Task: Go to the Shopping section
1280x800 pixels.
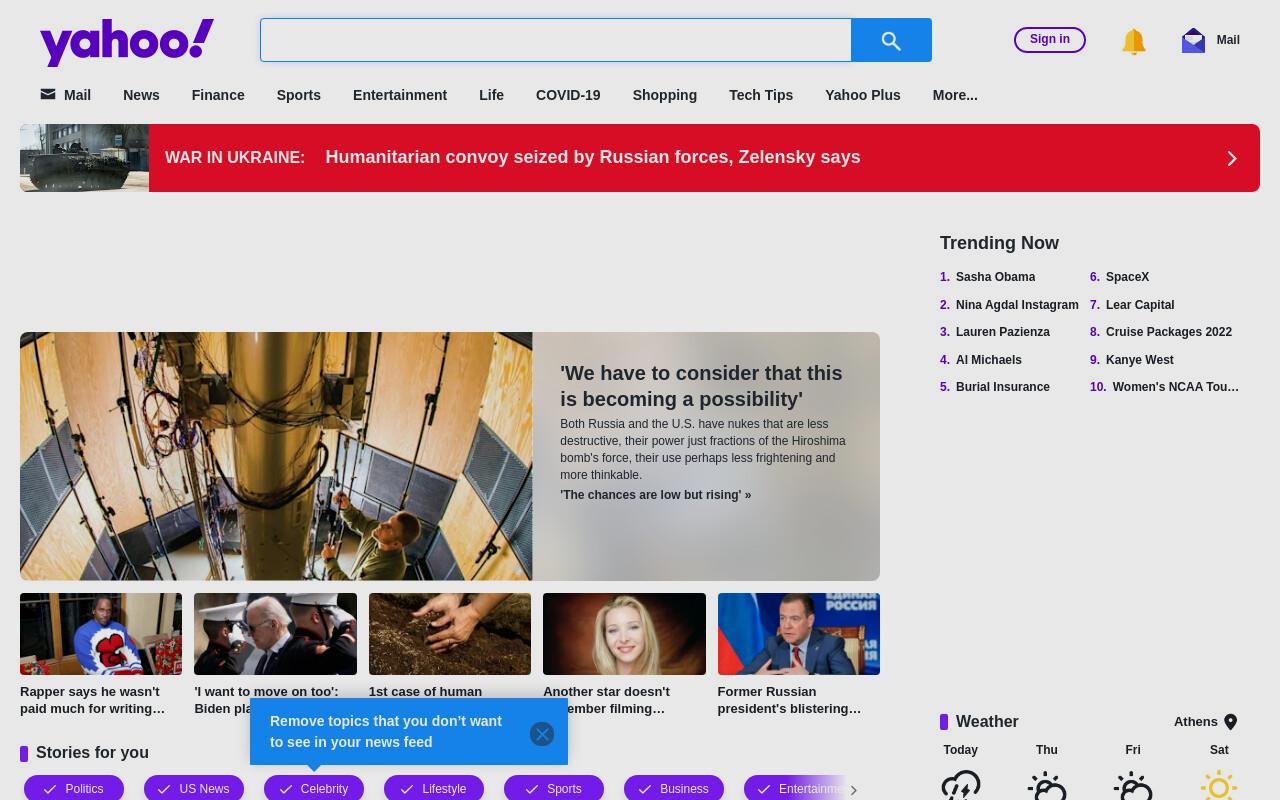Action: [x=665, y=95]
